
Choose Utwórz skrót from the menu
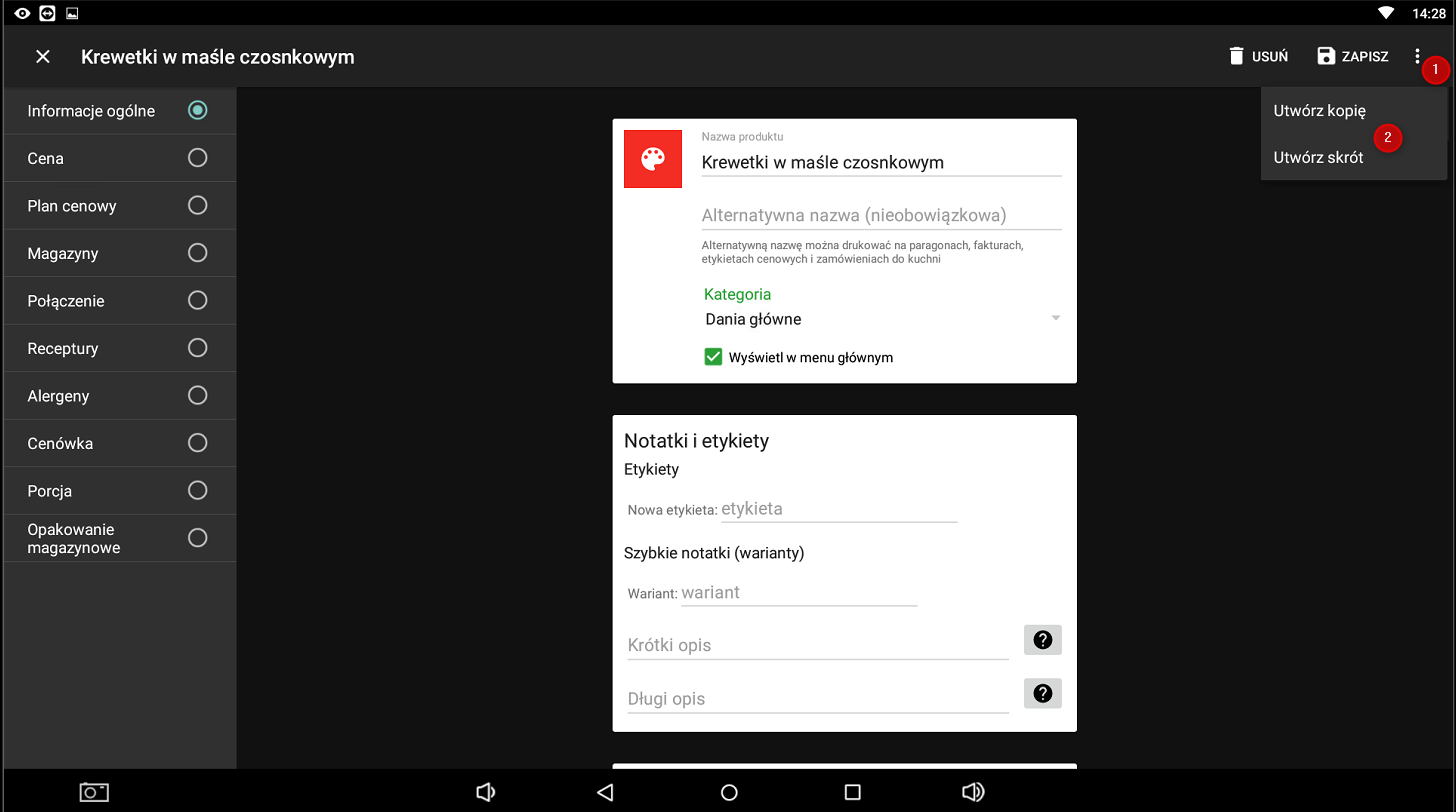click(1318, 157)
